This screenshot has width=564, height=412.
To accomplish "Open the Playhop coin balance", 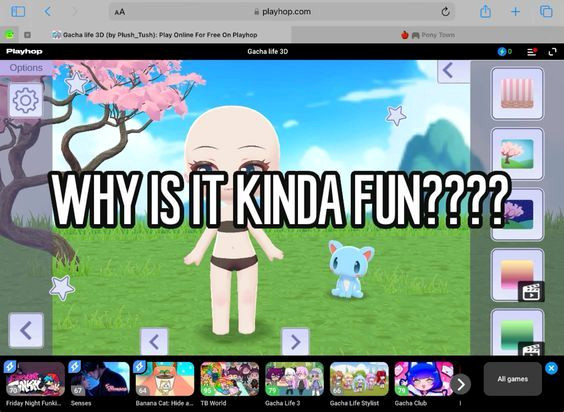I will [505, 52].
